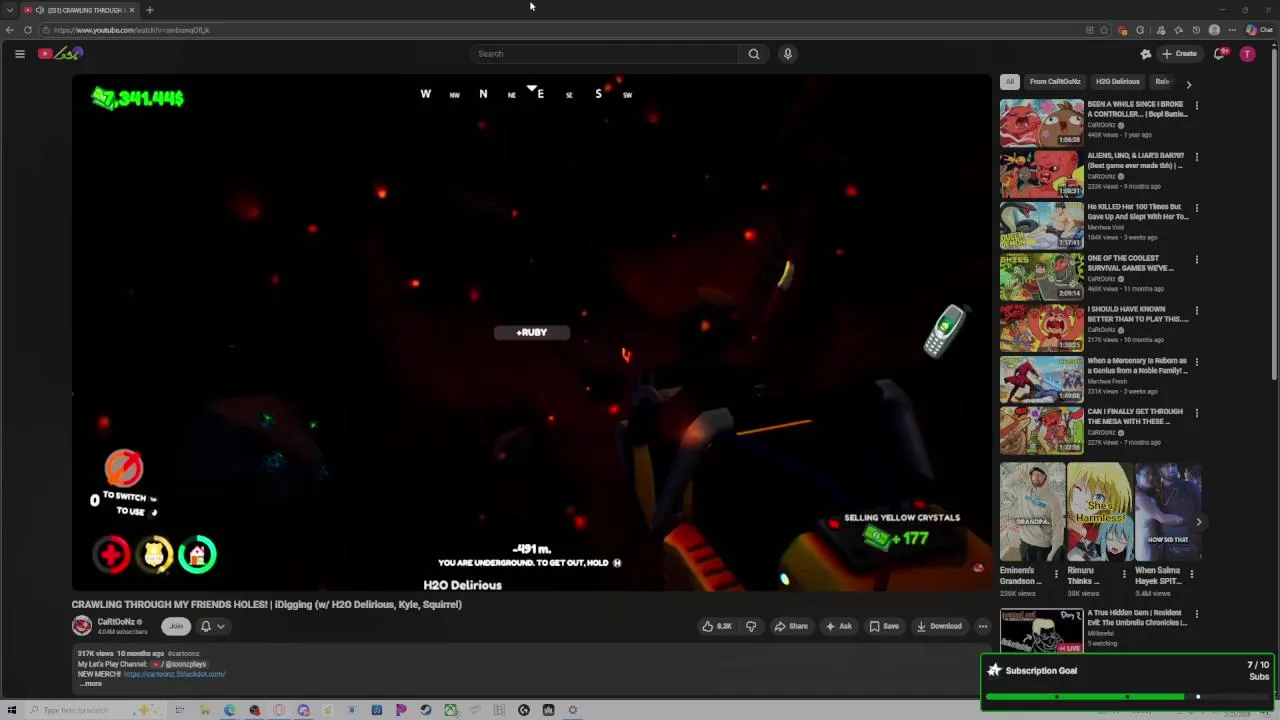Open the 'He KILLED Her 100 Times' title
Image resolution: width=1280 pixels, height=720 pixels.
(x=1138, y=212)
